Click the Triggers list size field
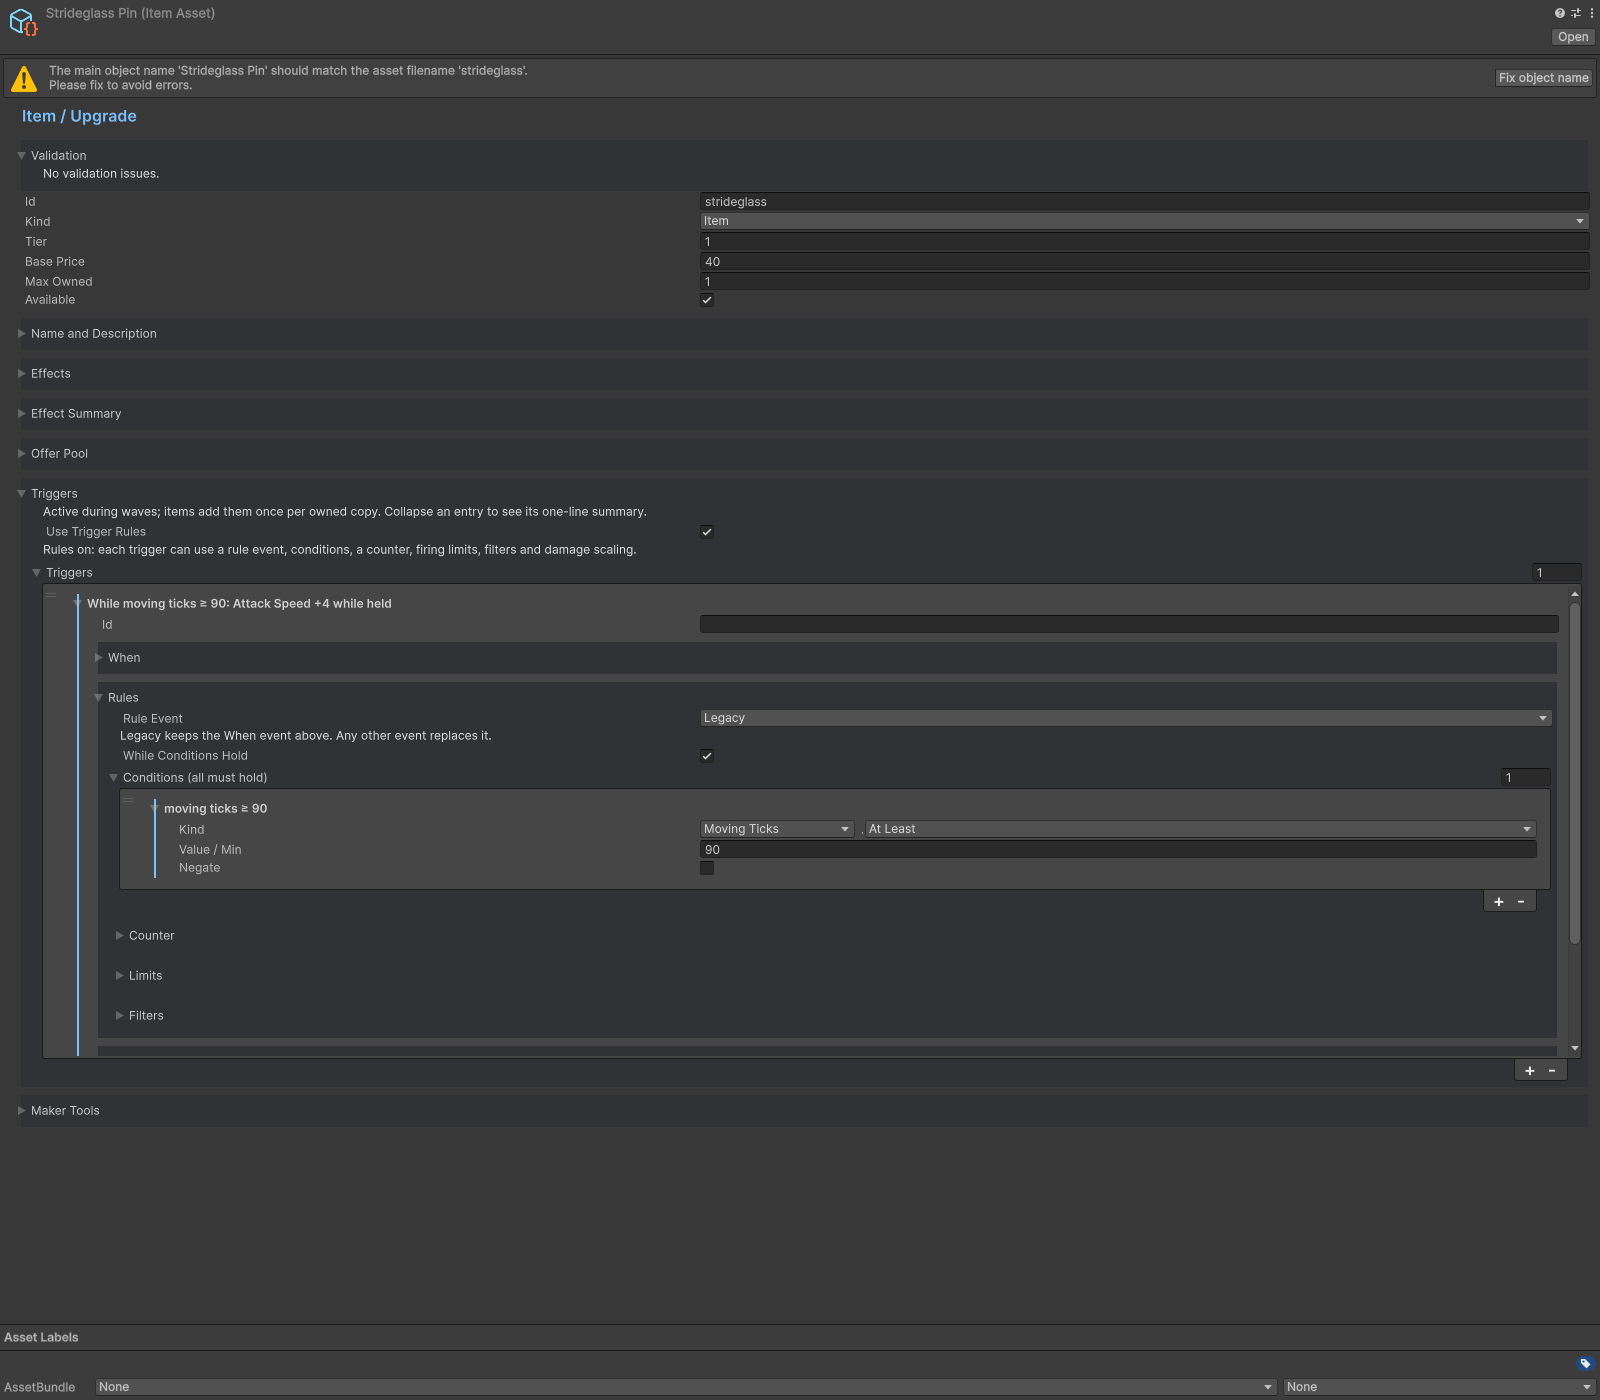Viewport: 1600px width, 1400px height. (x=1557, y=573)
